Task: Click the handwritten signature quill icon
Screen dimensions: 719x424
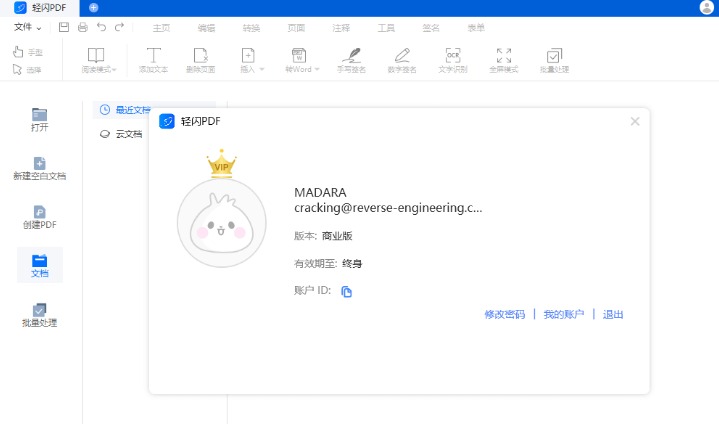Action: pyautogui.click(x=352, y=55)
